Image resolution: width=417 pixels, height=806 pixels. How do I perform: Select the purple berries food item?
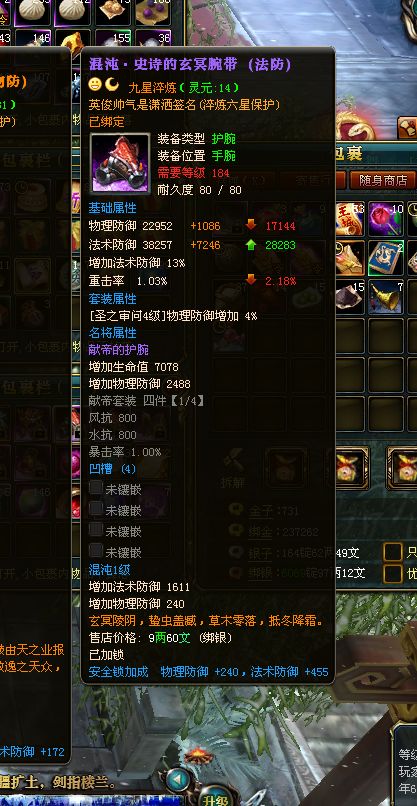tap(153, 10)
